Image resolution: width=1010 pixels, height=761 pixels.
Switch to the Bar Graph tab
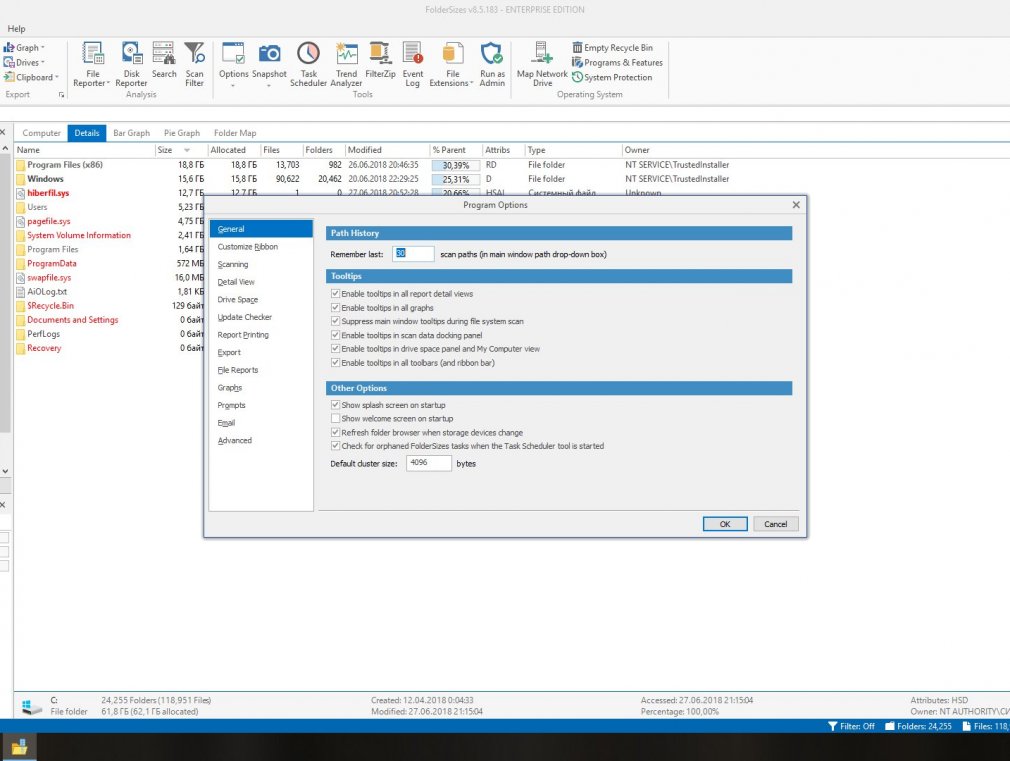point(131,133)
